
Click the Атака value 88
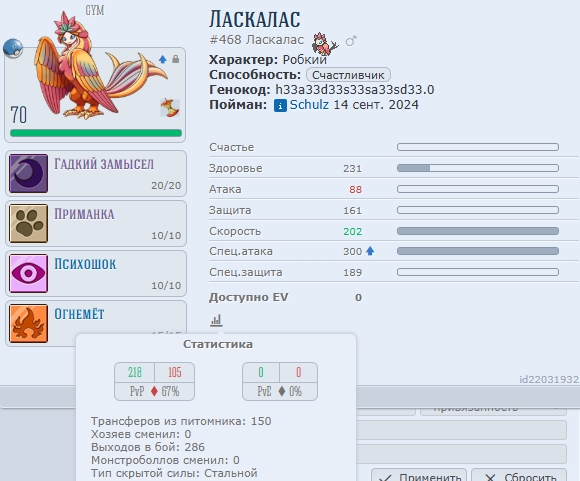(x=355, y=189)
